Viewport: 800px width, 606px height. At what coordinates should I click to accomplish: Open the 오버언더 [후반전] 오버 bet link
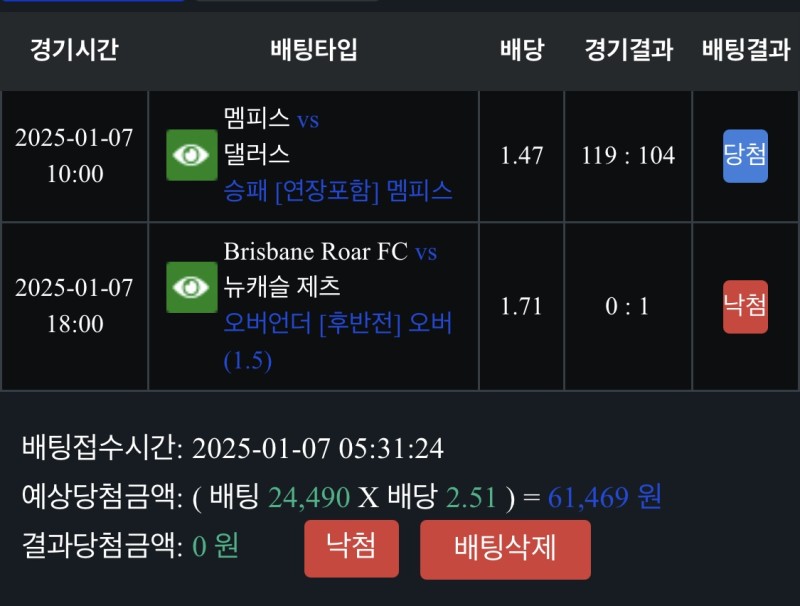tap(338, 323)
